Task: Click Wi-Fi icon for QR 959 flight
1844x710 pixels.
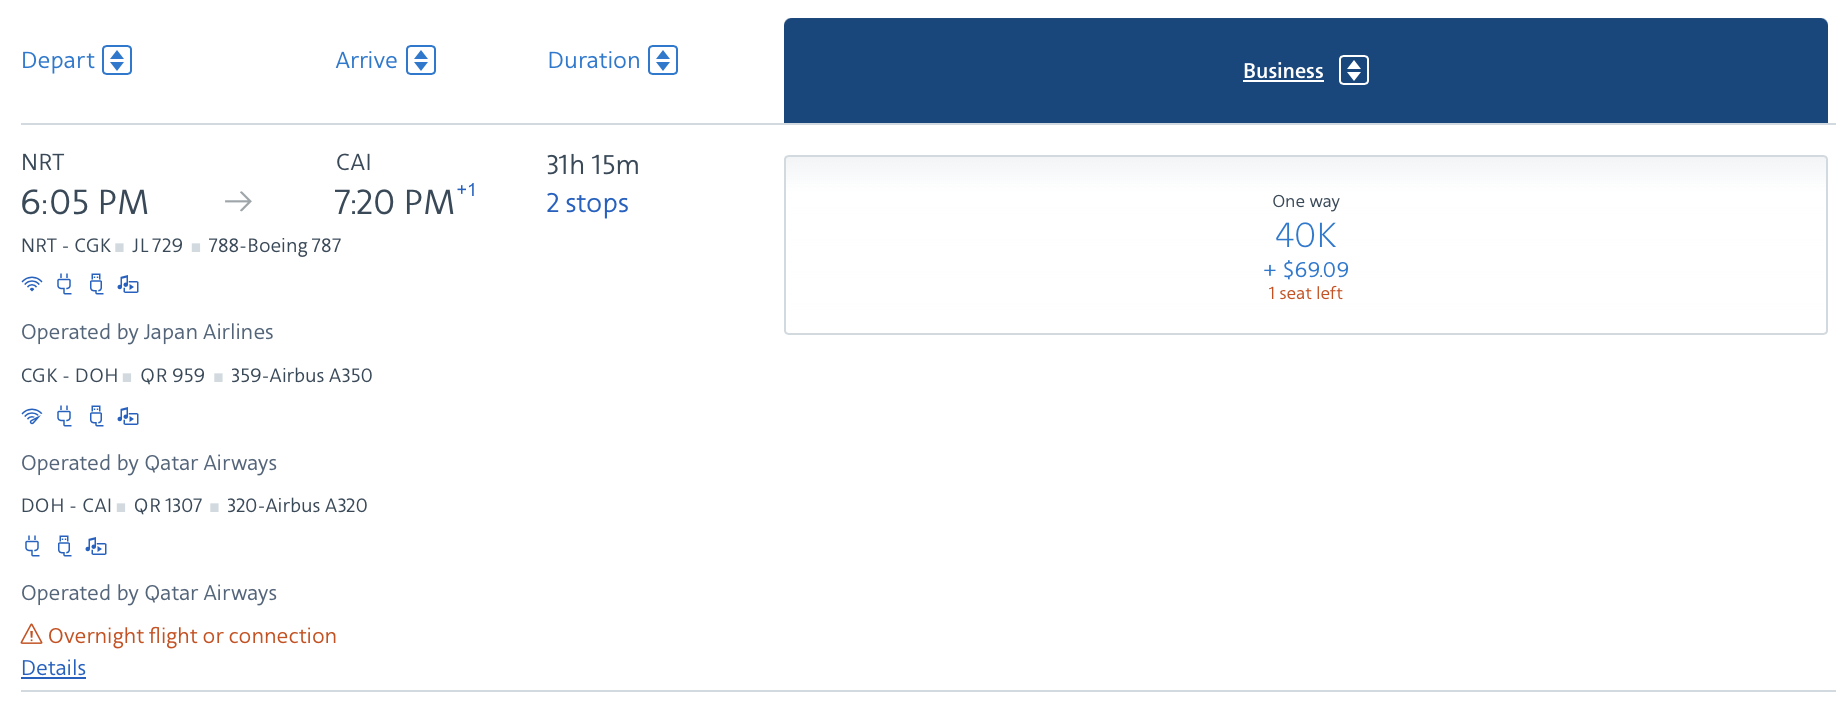Action: (x=32, y=416)
